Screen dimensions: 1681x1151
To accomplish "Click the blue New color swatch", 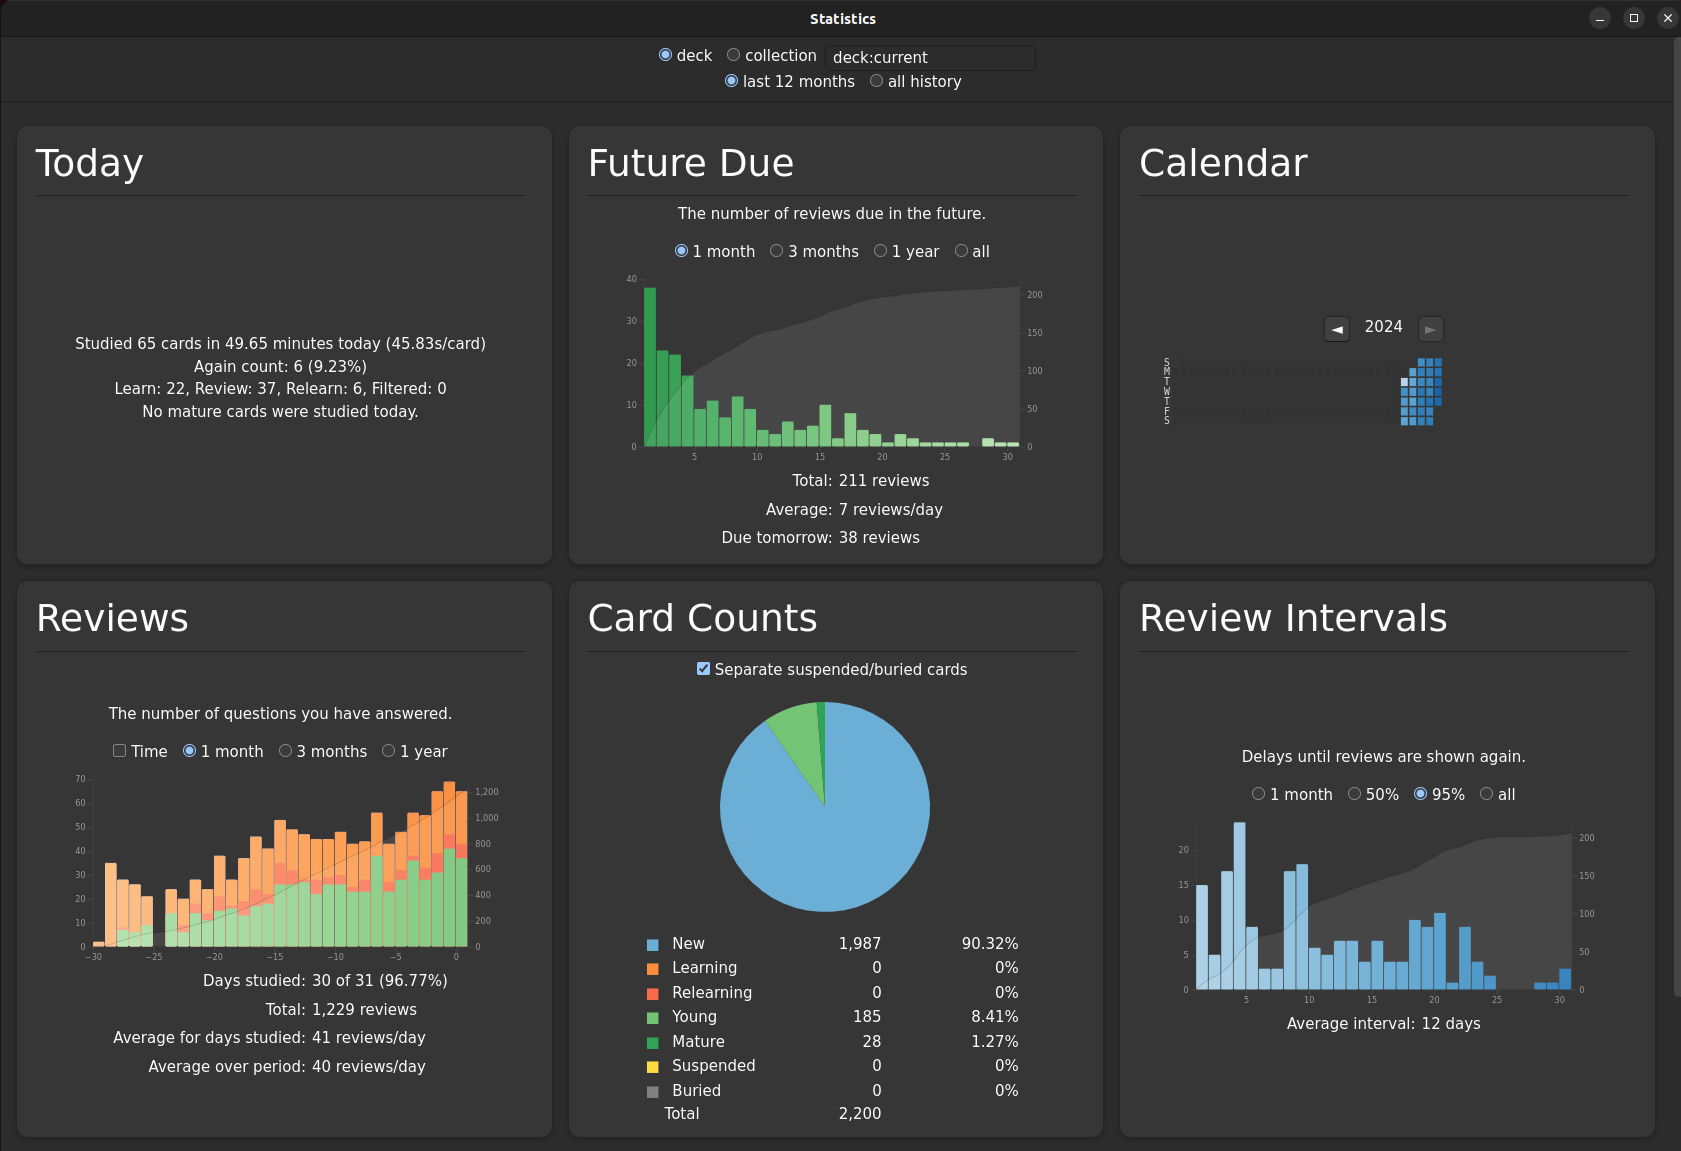I will click(x=653, y=944).
